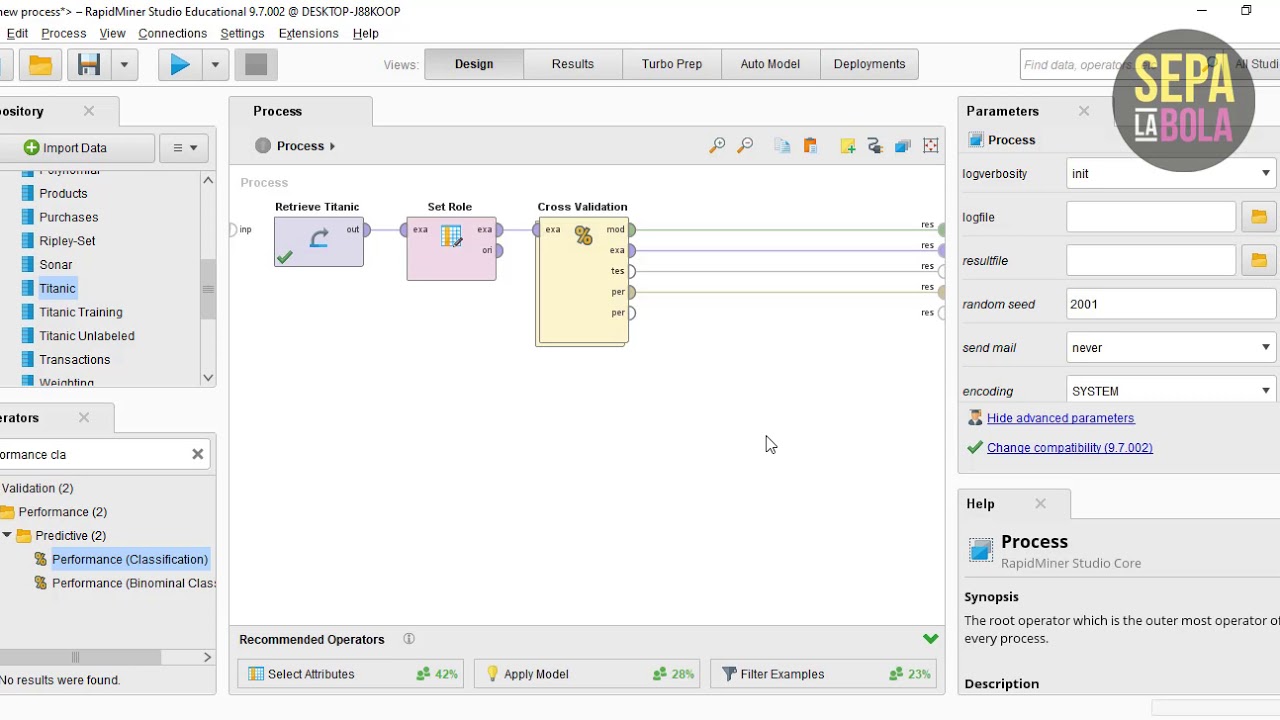Image resolution: width=1280 pixels, height=720 pixels.
Task: Close the Repository panel tab
Action: tap(89, 111)
